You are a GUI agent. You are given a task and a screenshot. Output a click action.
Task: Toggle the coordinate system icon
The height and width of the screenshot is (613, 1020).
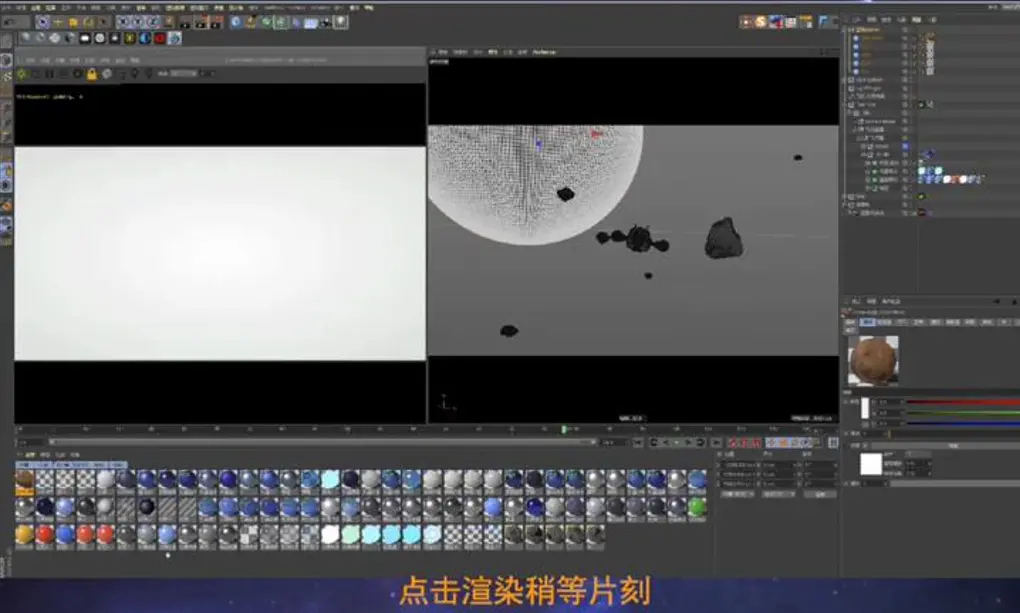click(x=168, y=22)
